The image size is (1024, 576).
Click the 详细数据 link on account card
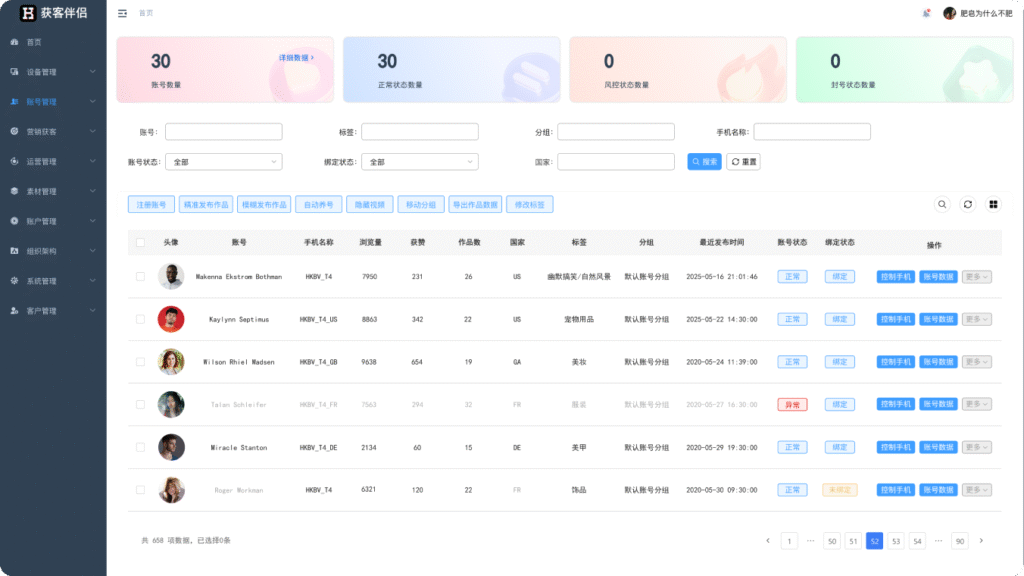click(296, 58)
